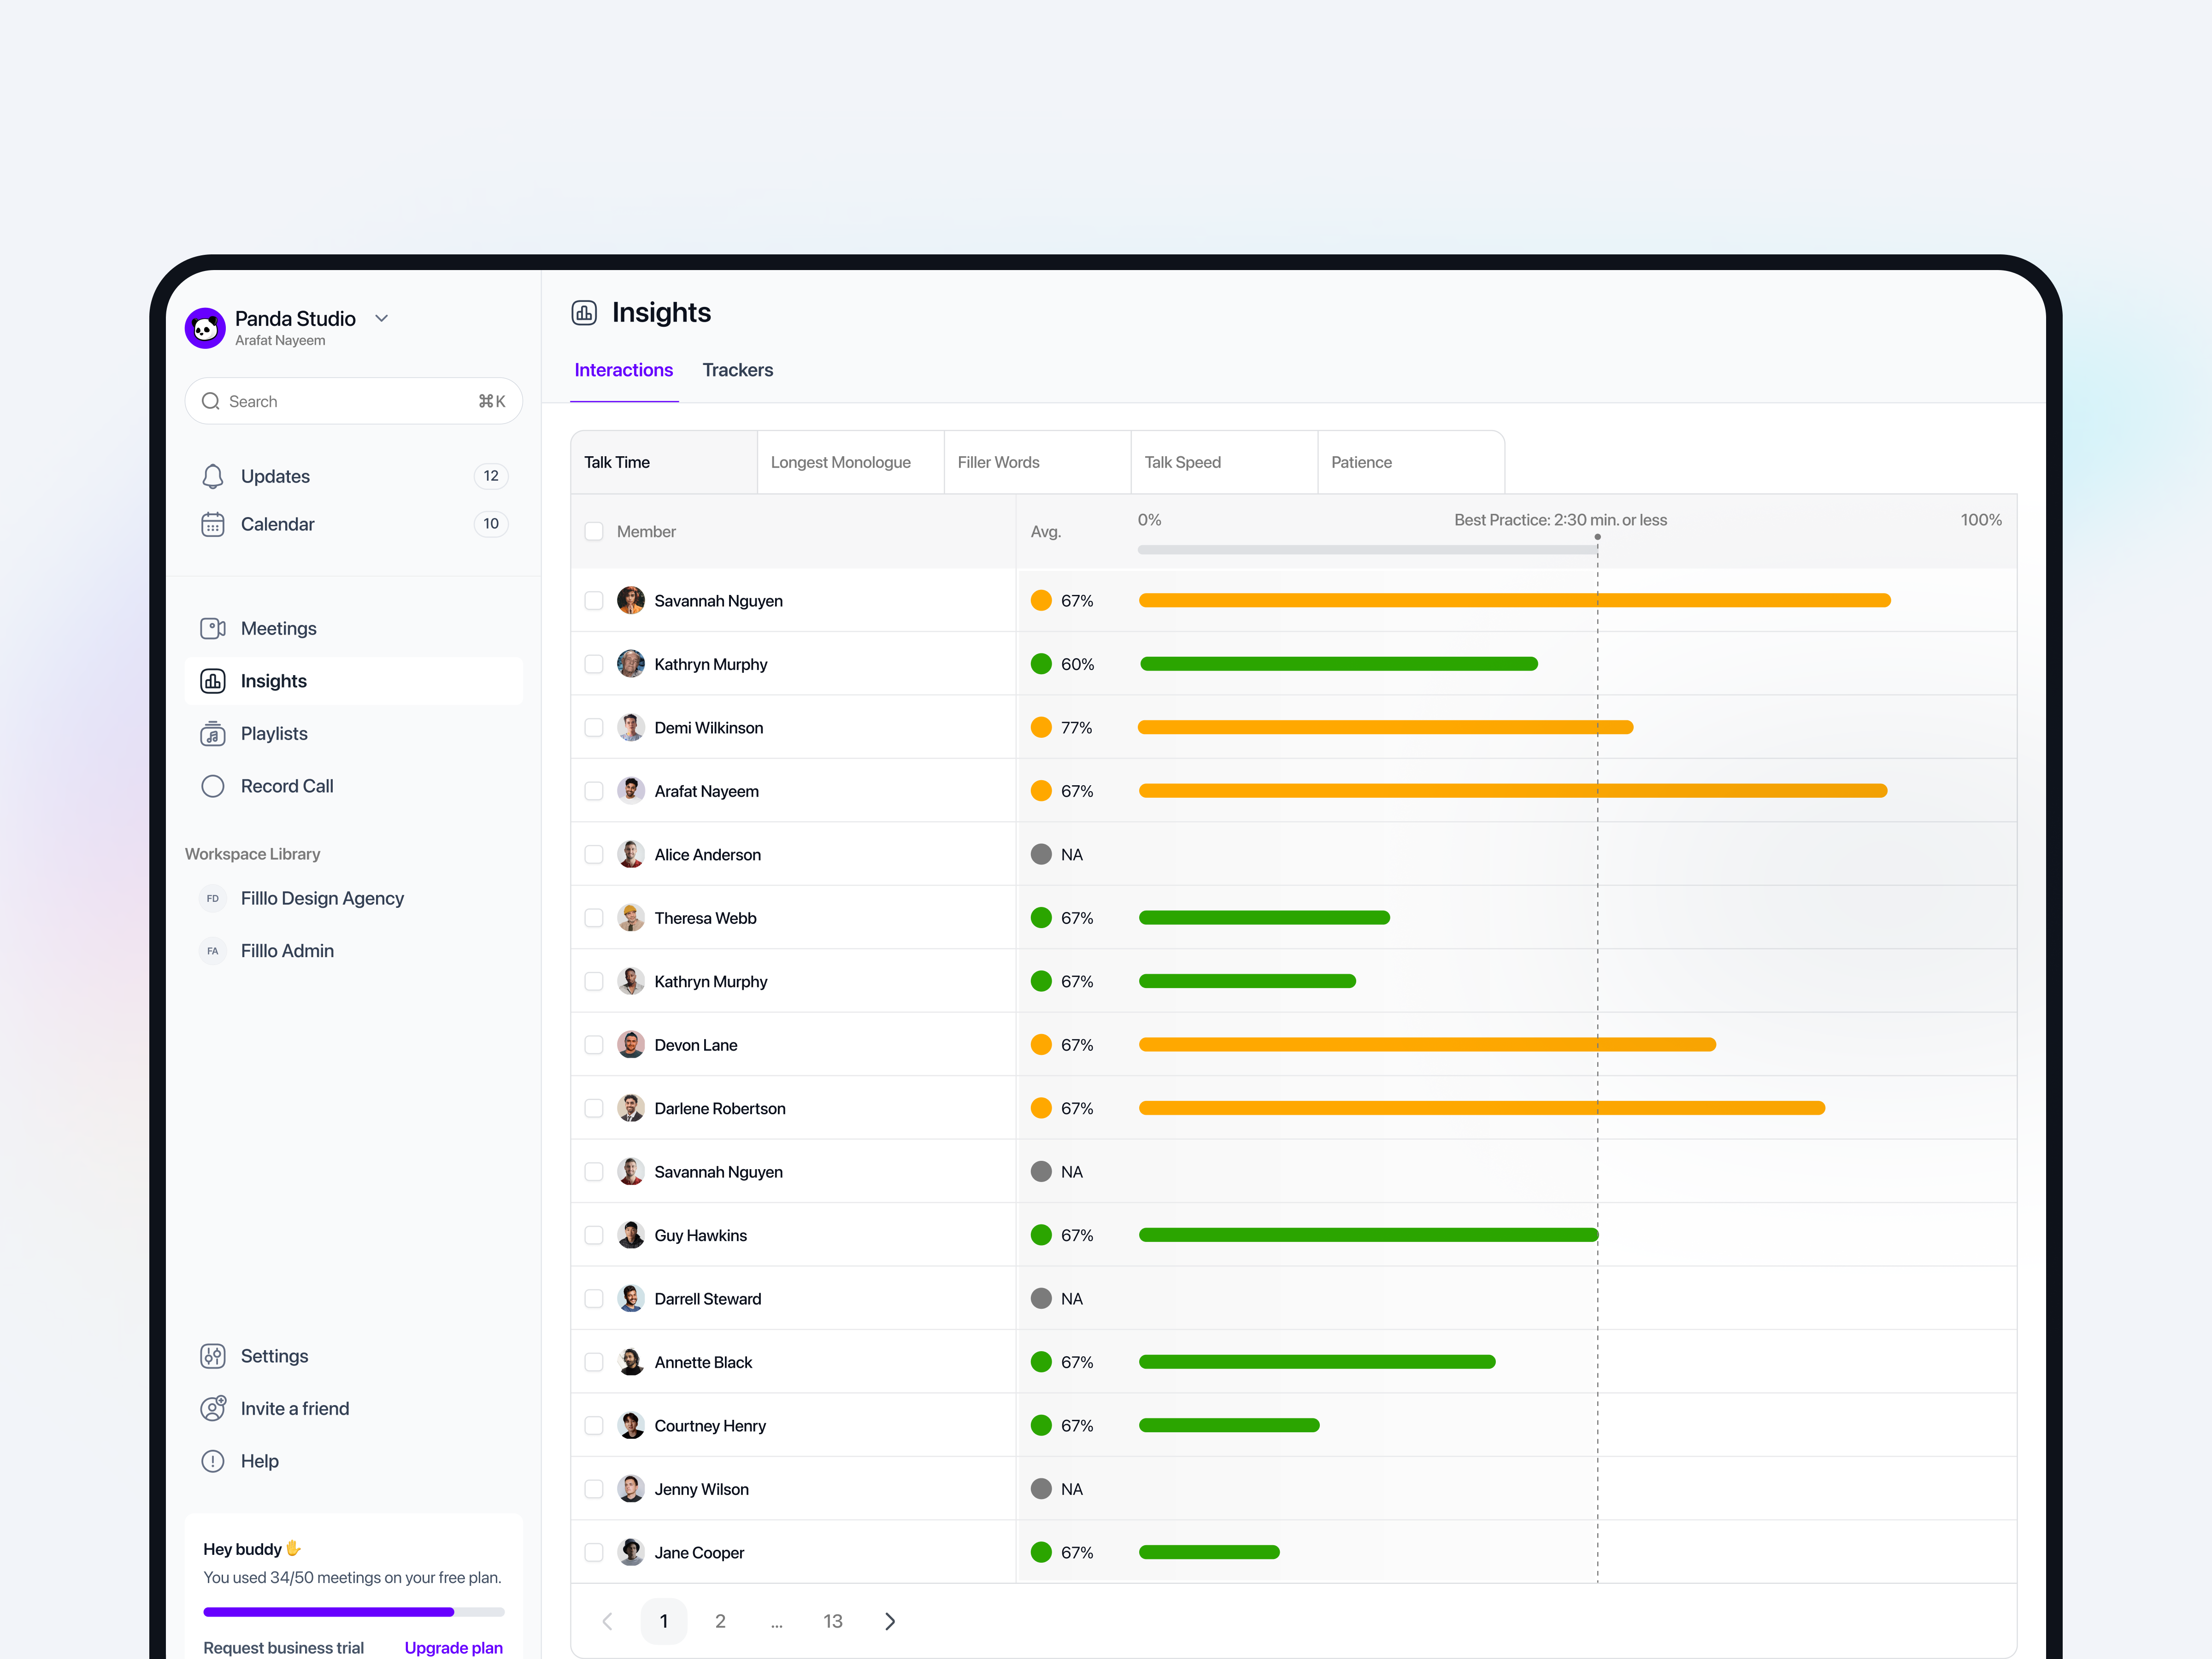2212x1659 pixels.
Task: Select all members via header checkbox
Action: coord(594,531)
